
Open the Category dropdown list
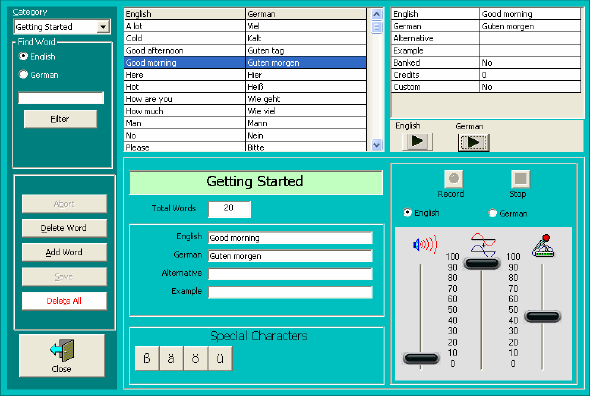pyautogui.click(x=103, y=27)
